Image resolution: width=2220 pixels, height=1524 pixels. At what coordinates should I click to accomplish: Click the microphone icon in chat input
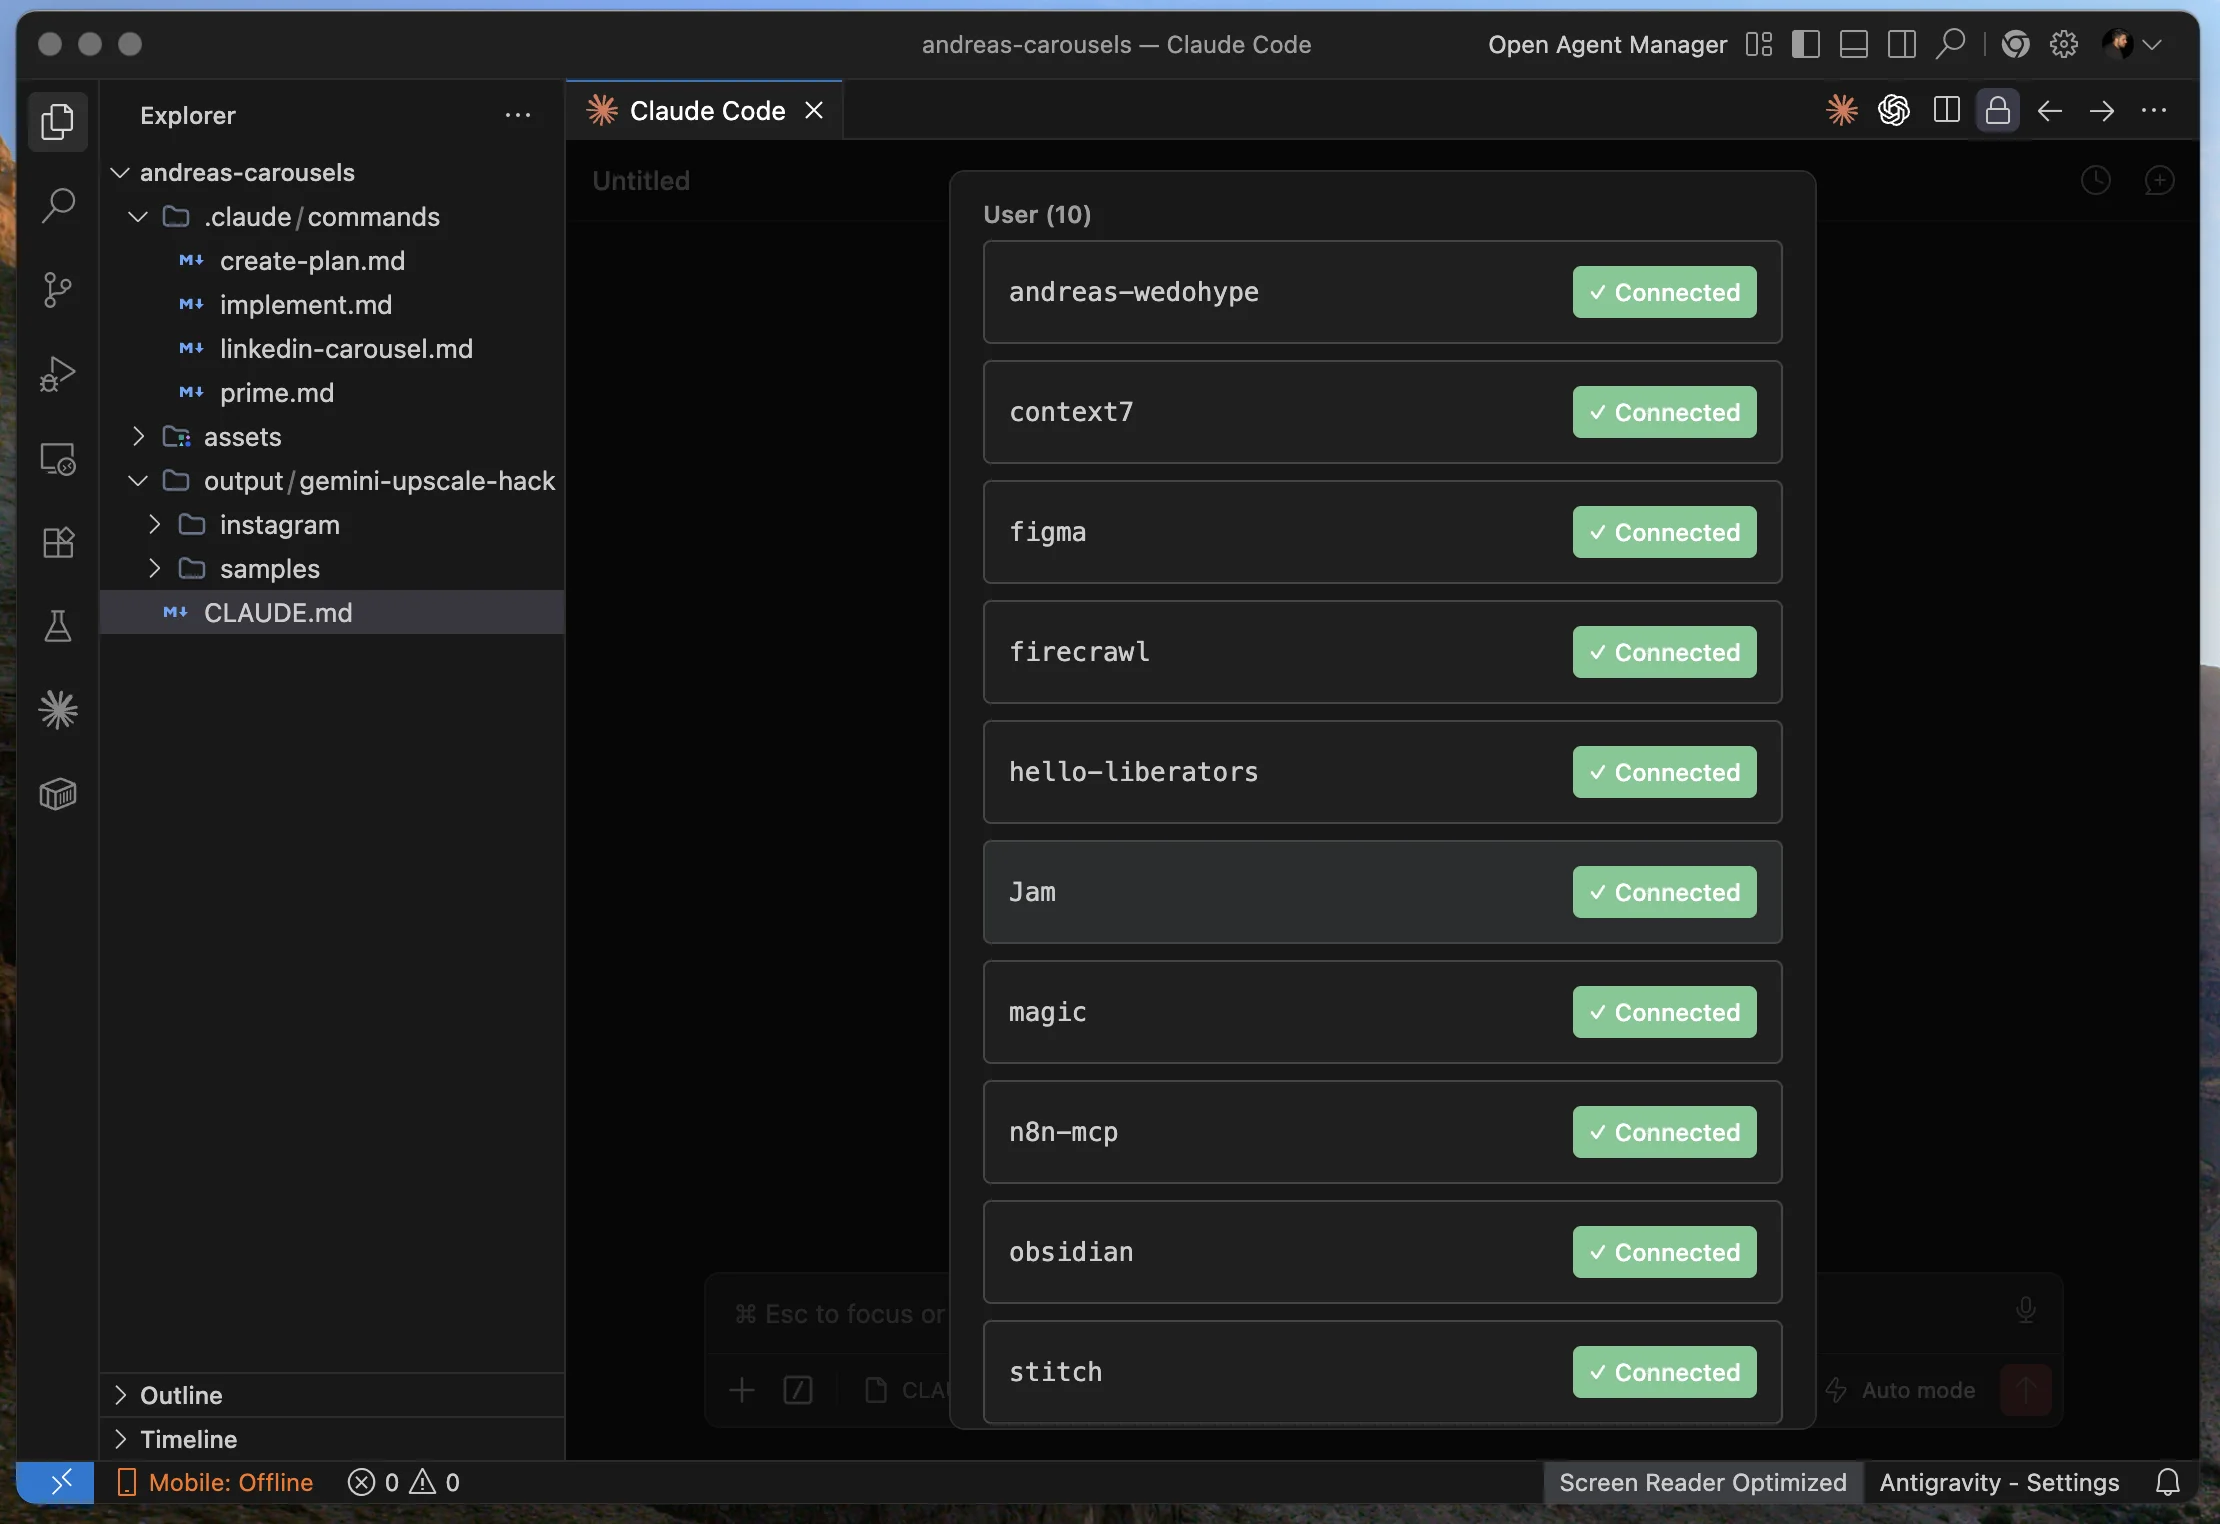click(2026, 1310)
